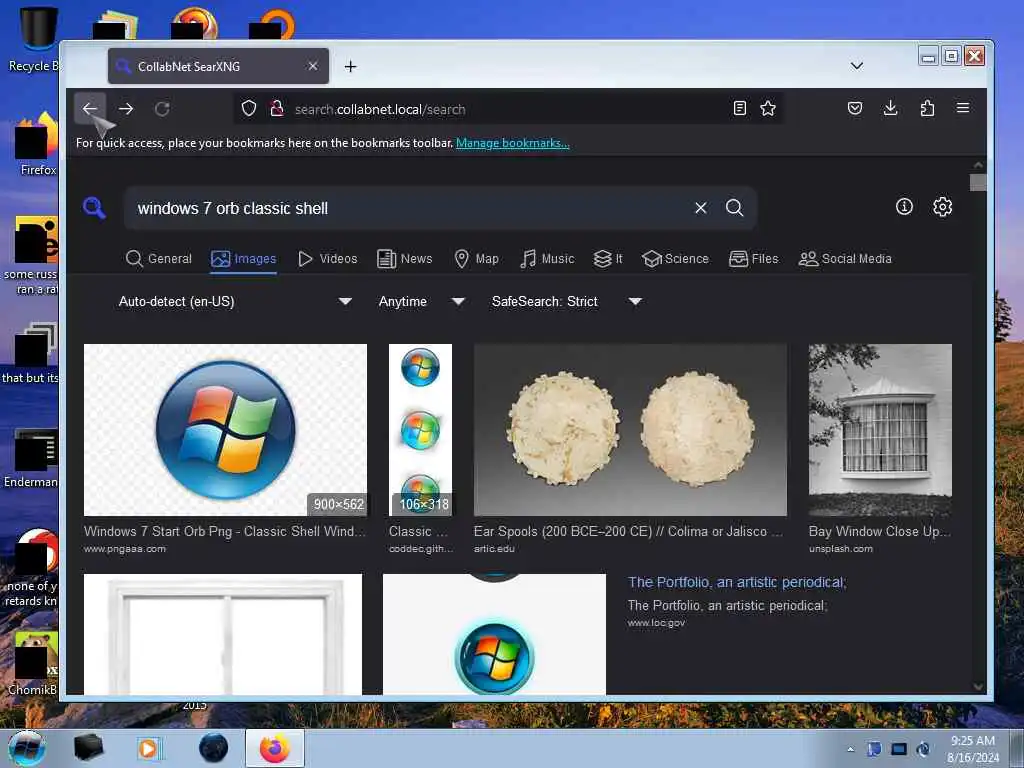Follow the Manage bookmarks link

[x=513, y=143]
